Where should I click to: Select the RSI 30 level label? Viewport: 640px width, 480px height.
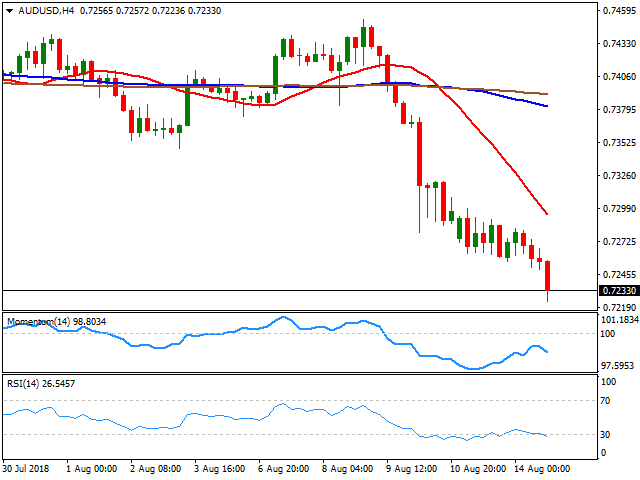click(x=605, y=435)
